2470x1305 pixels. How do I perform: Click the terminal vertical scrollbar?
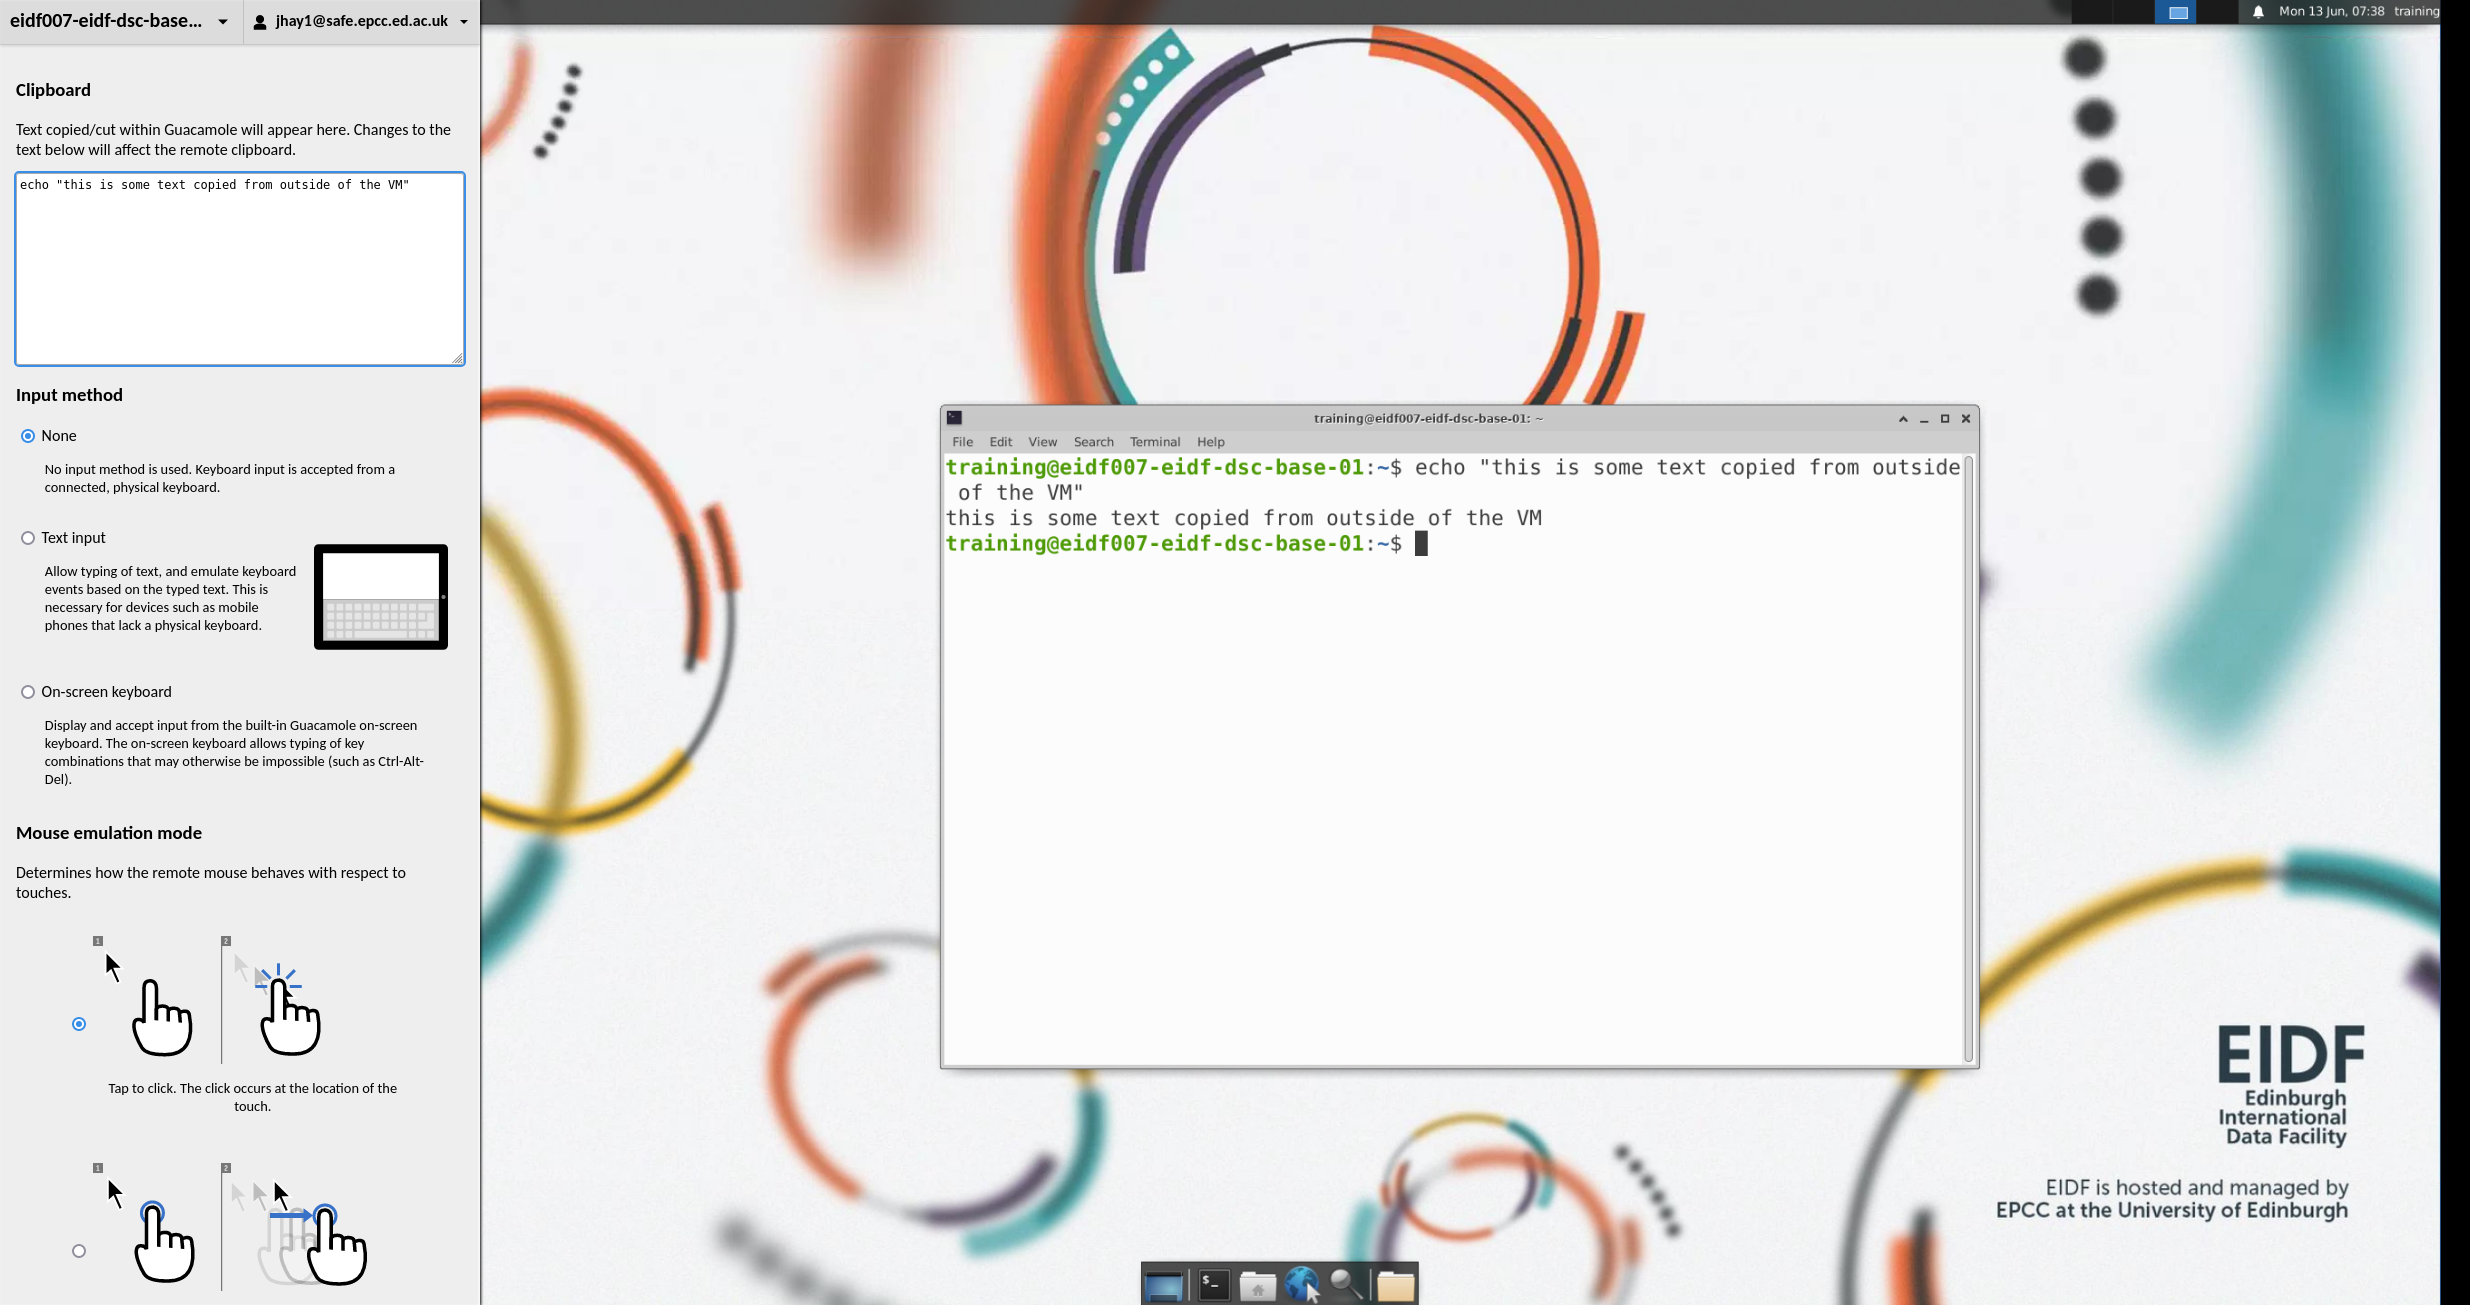click(1968, 760)
